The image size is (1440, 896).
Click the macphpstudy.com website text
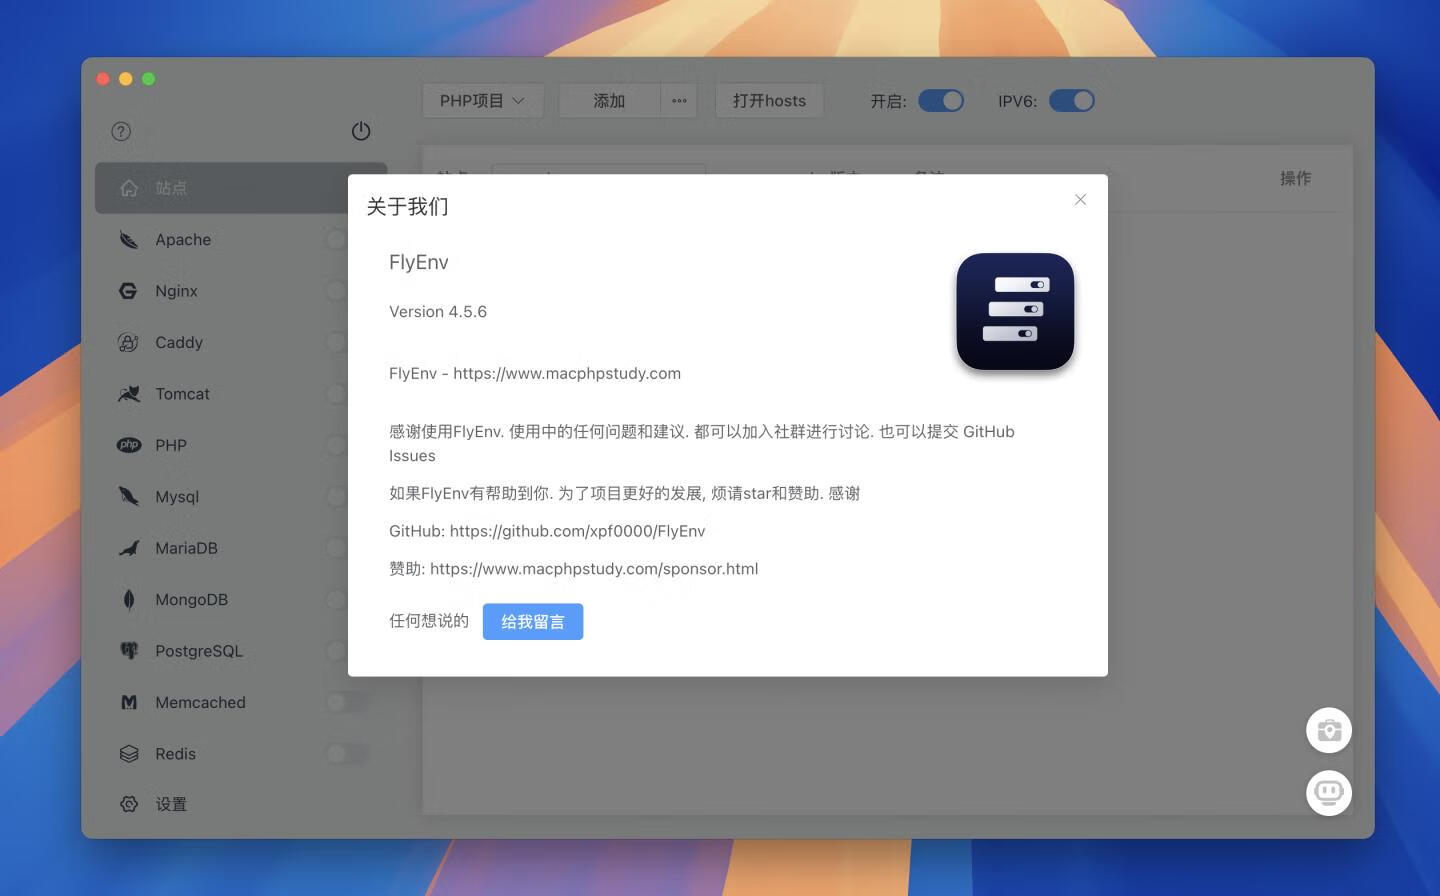tap(567, 373)
